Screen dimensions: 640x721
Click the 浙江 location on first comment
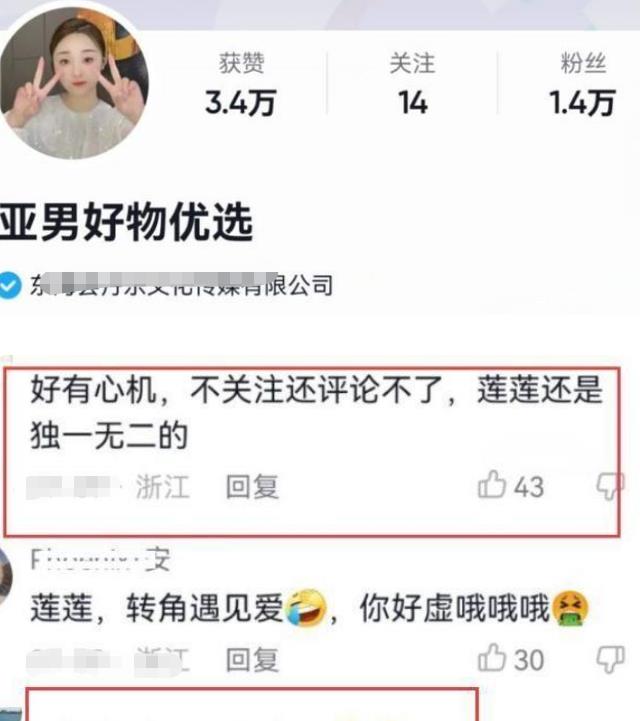click(x=162, y=486)
